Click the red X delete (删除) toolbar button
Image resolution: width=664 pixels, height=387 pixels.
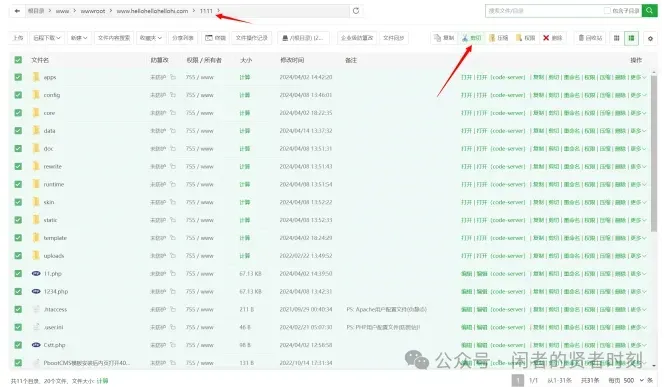click(x=553, y=38)
